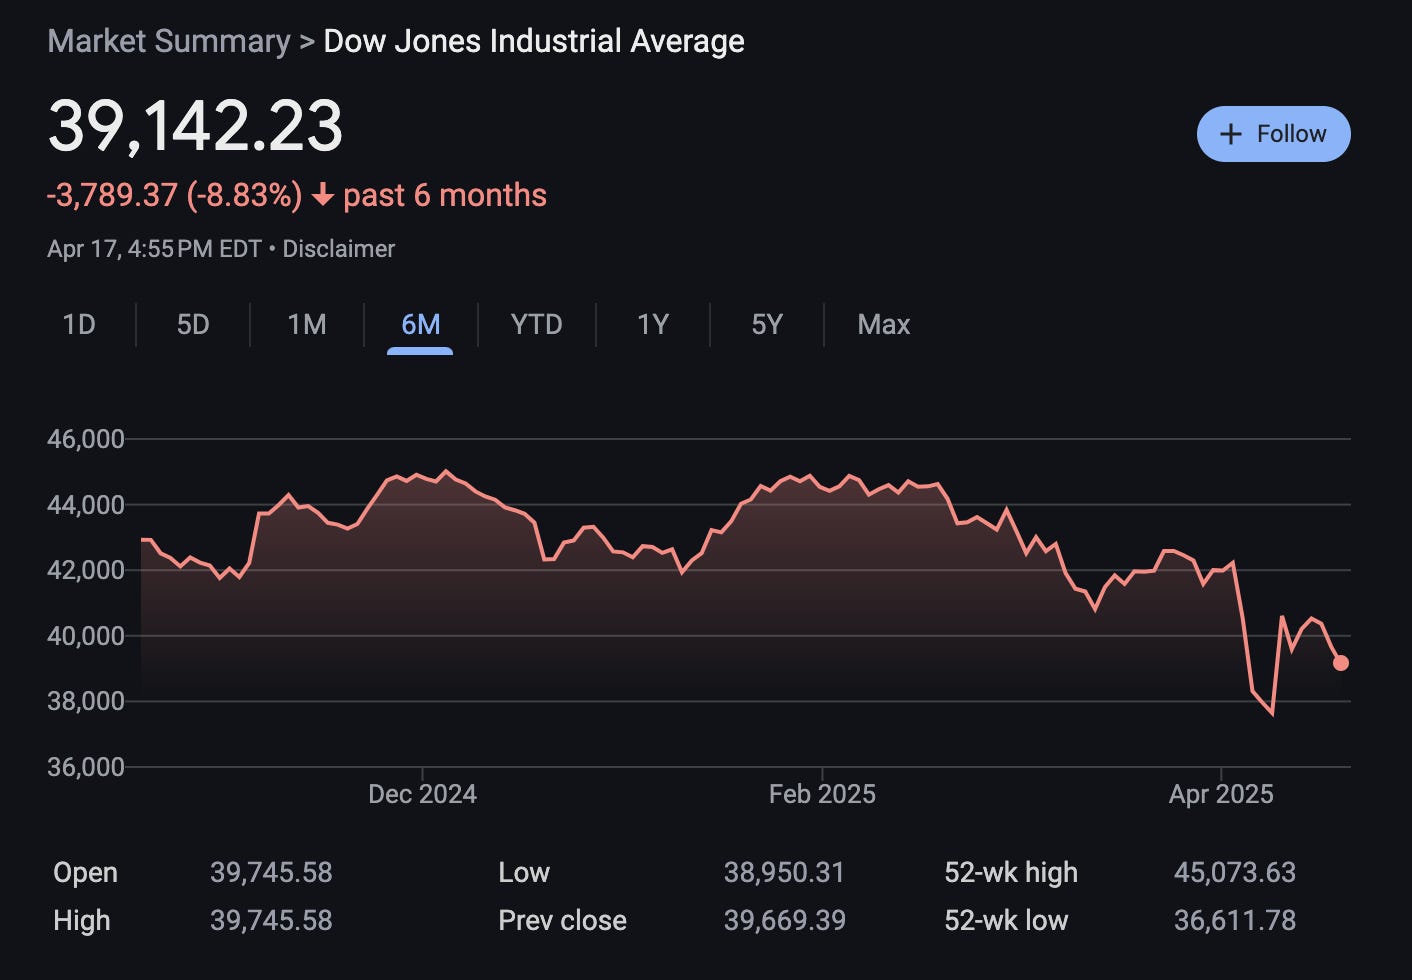Click the 46,000 y-axis label
Image resolution: width=1412 pixels, height=980 pixels.
[x=86, y=439]
